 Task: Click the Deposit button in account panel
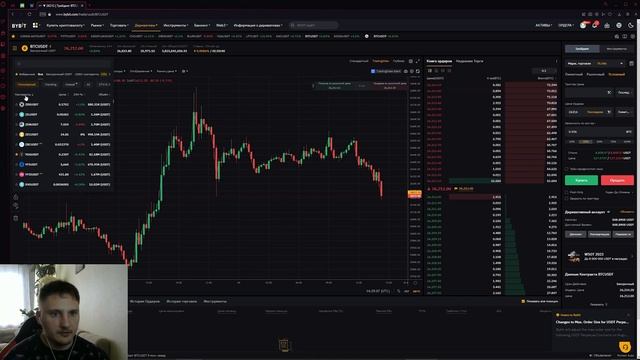click(x=576, y=234)
